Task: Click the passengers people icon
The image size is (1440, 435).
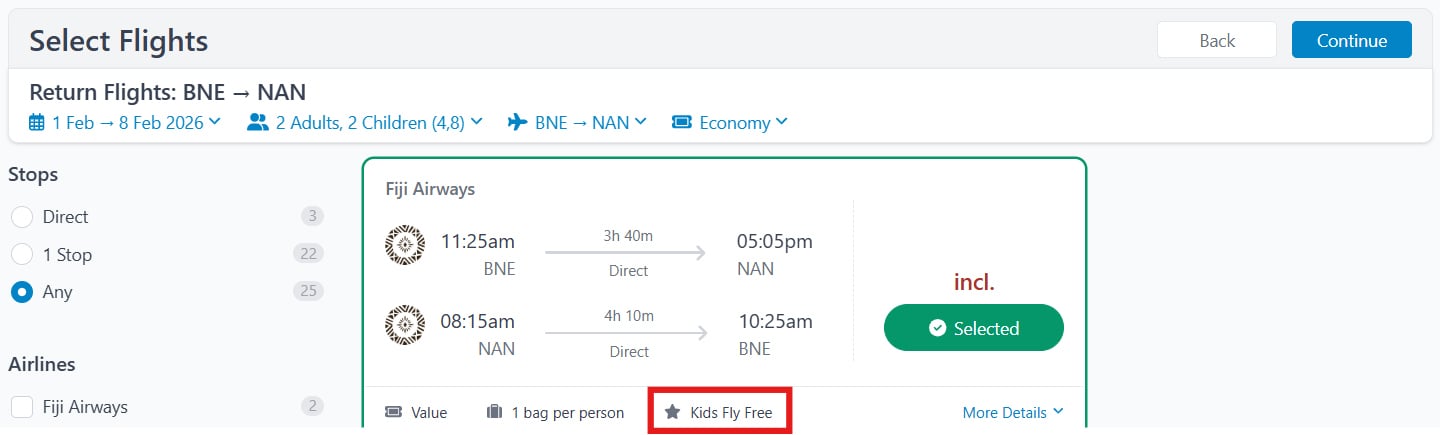Action: pyautogui.click(x=258, y=123)
